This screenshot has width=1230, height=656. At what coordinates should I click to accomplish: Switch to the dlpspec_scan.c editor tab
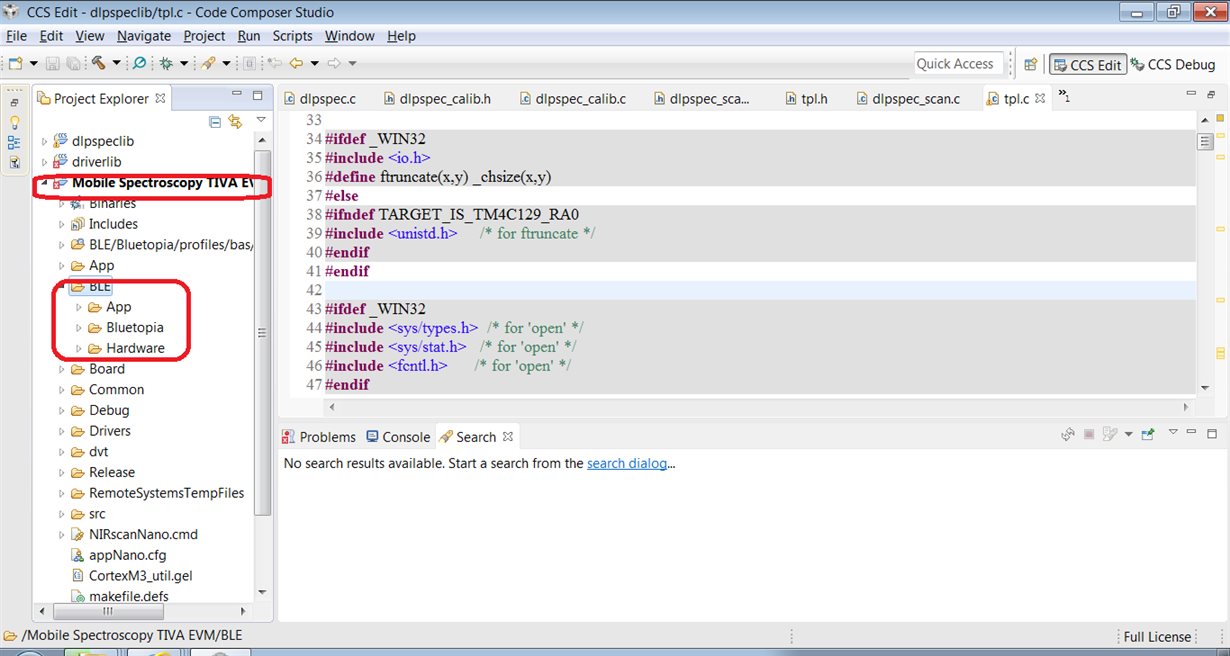point(914,99)
